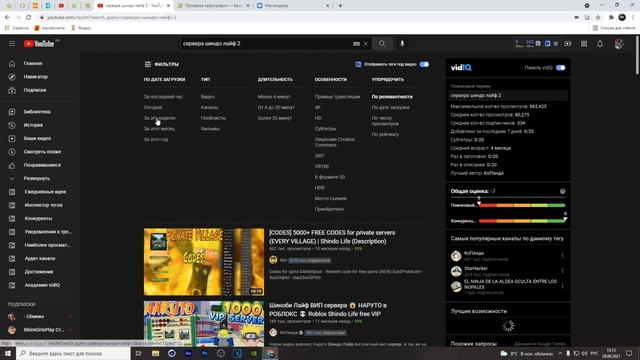This screenshot has width=640, height=360.
Task: Click the vidIQ search term field
Action: (508, 96)
